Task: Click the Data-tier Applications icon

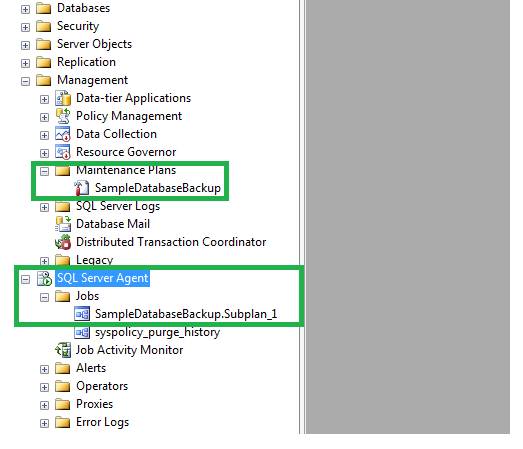Action: click(63, 98)
